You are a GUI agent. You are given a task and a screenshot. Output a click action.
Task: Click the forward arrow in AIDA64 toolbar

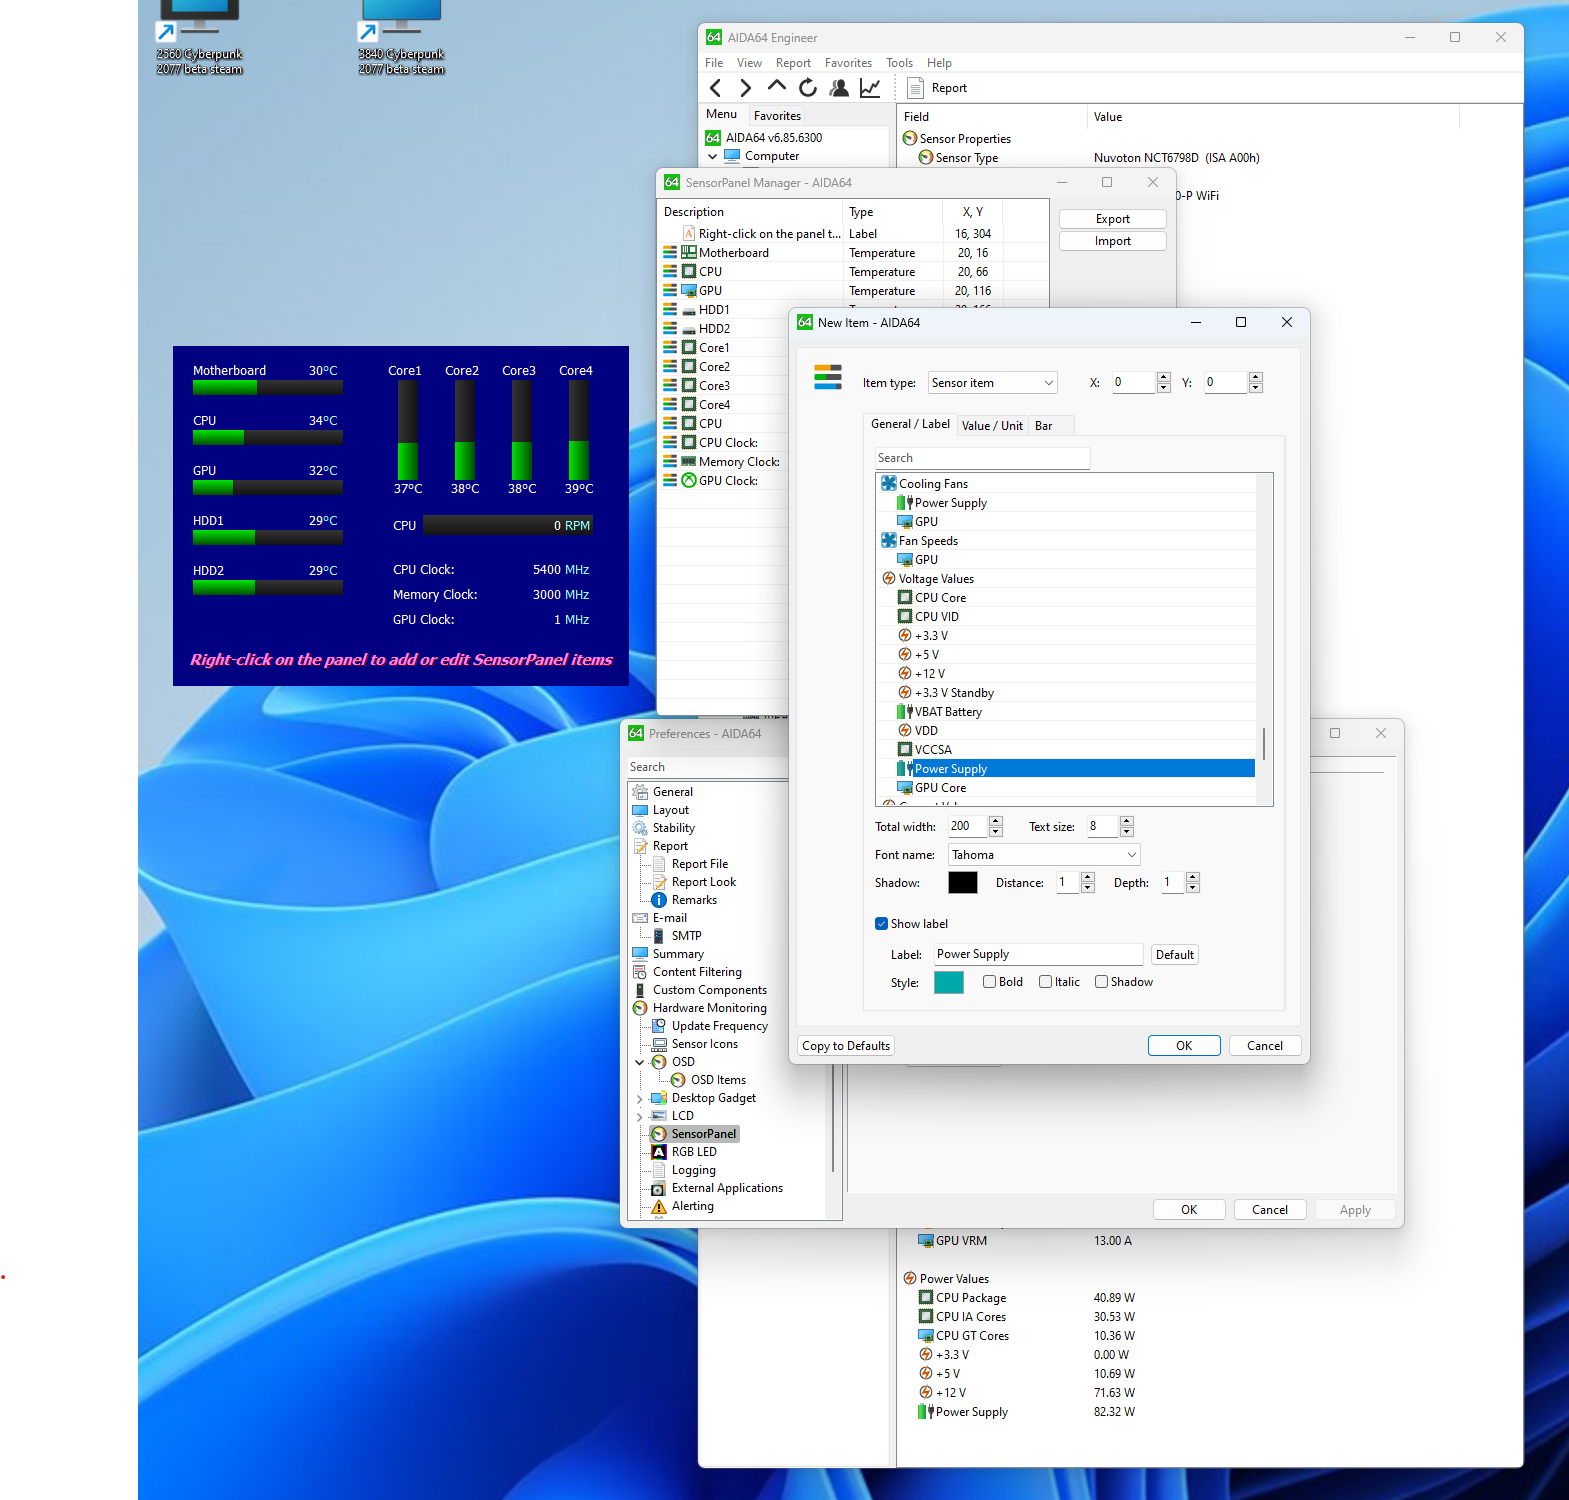pyautogui.click(x=745, y=88)
